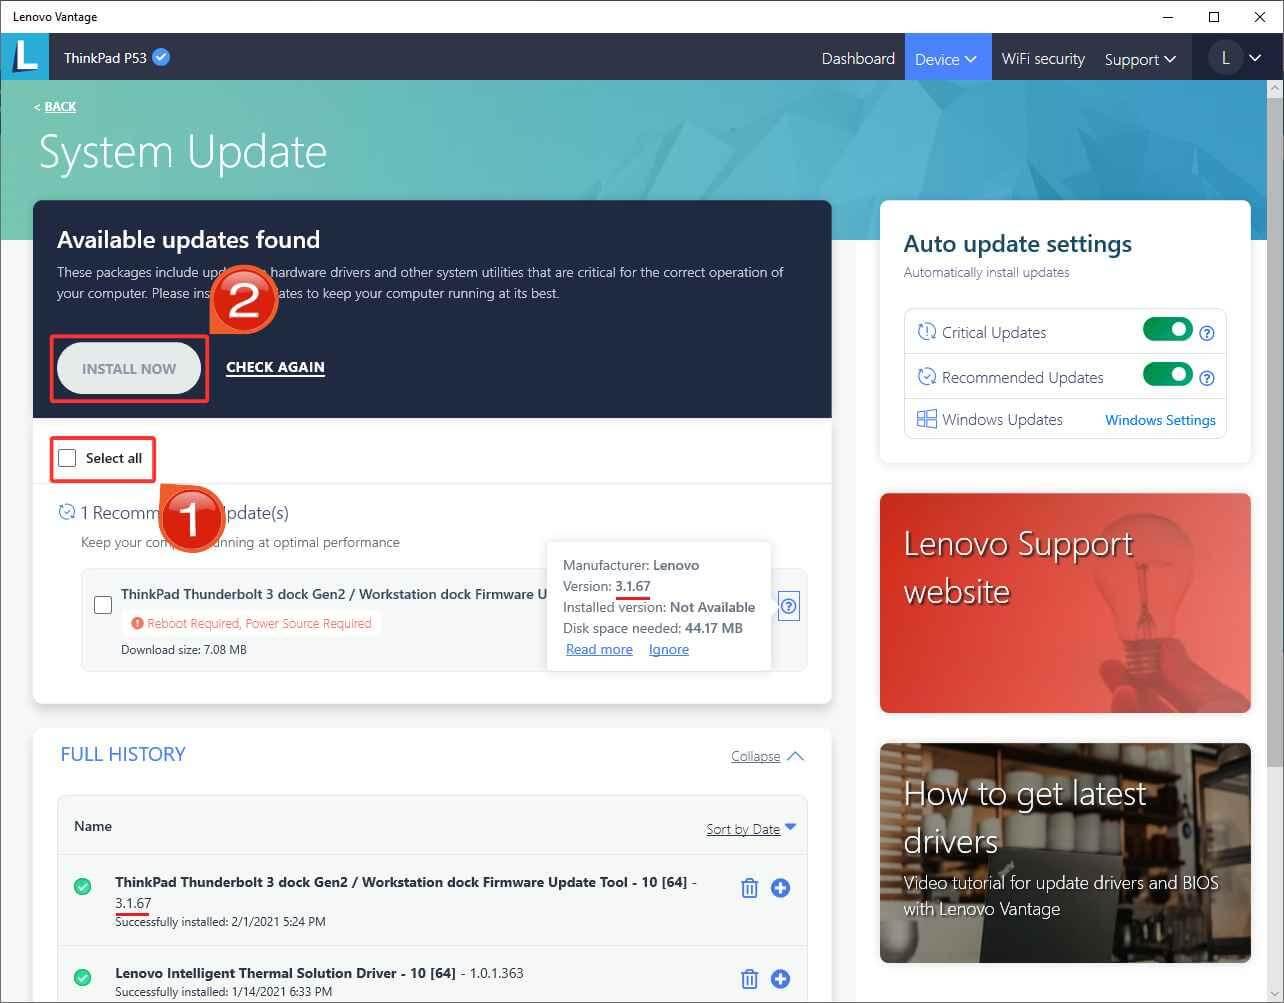
Task: Open the How to get latest drivers video card
Action: click(x=1065, y=853)
